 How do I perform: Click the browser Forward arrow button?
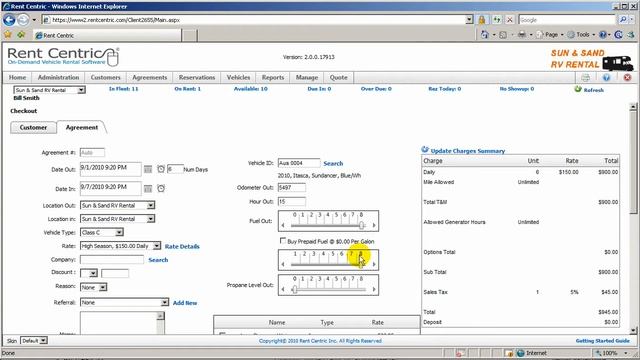(x=23, y=20)
